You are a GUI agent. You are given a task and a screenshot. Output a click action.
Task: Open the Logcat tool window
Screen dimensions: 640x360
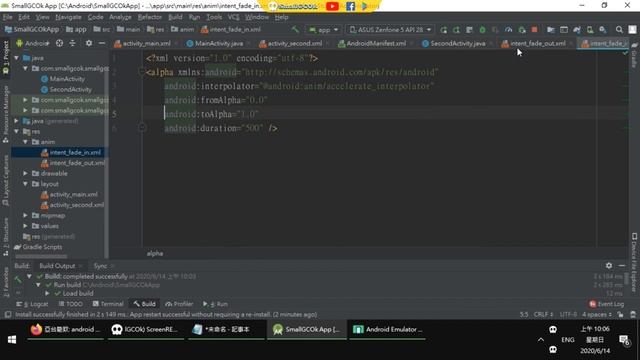pyautogui.click(x=32, y=304)
